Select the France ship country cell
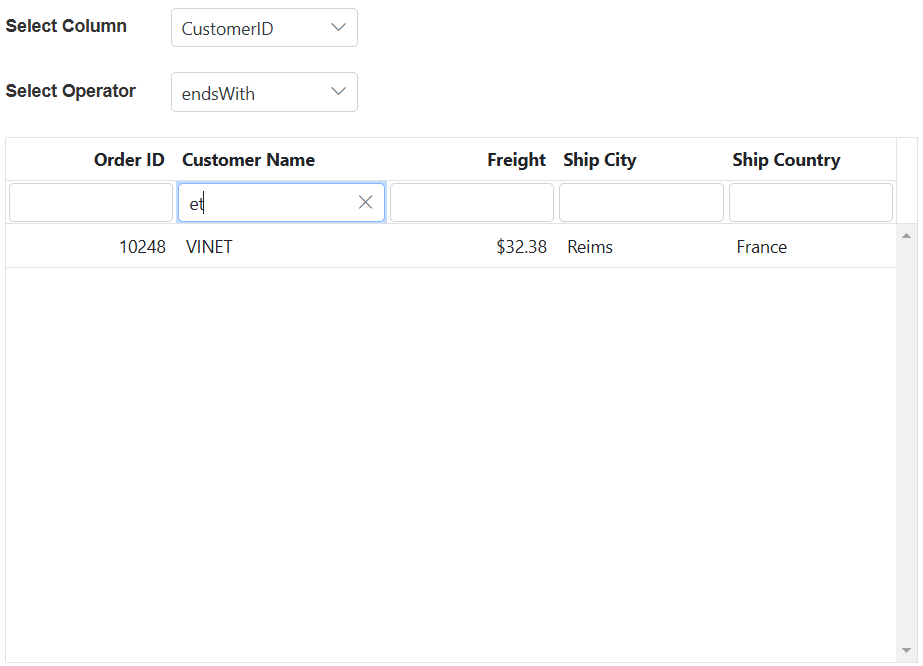The width and height of the screenshot is (923, 666). pyautogui.click(x=761, y=247)
